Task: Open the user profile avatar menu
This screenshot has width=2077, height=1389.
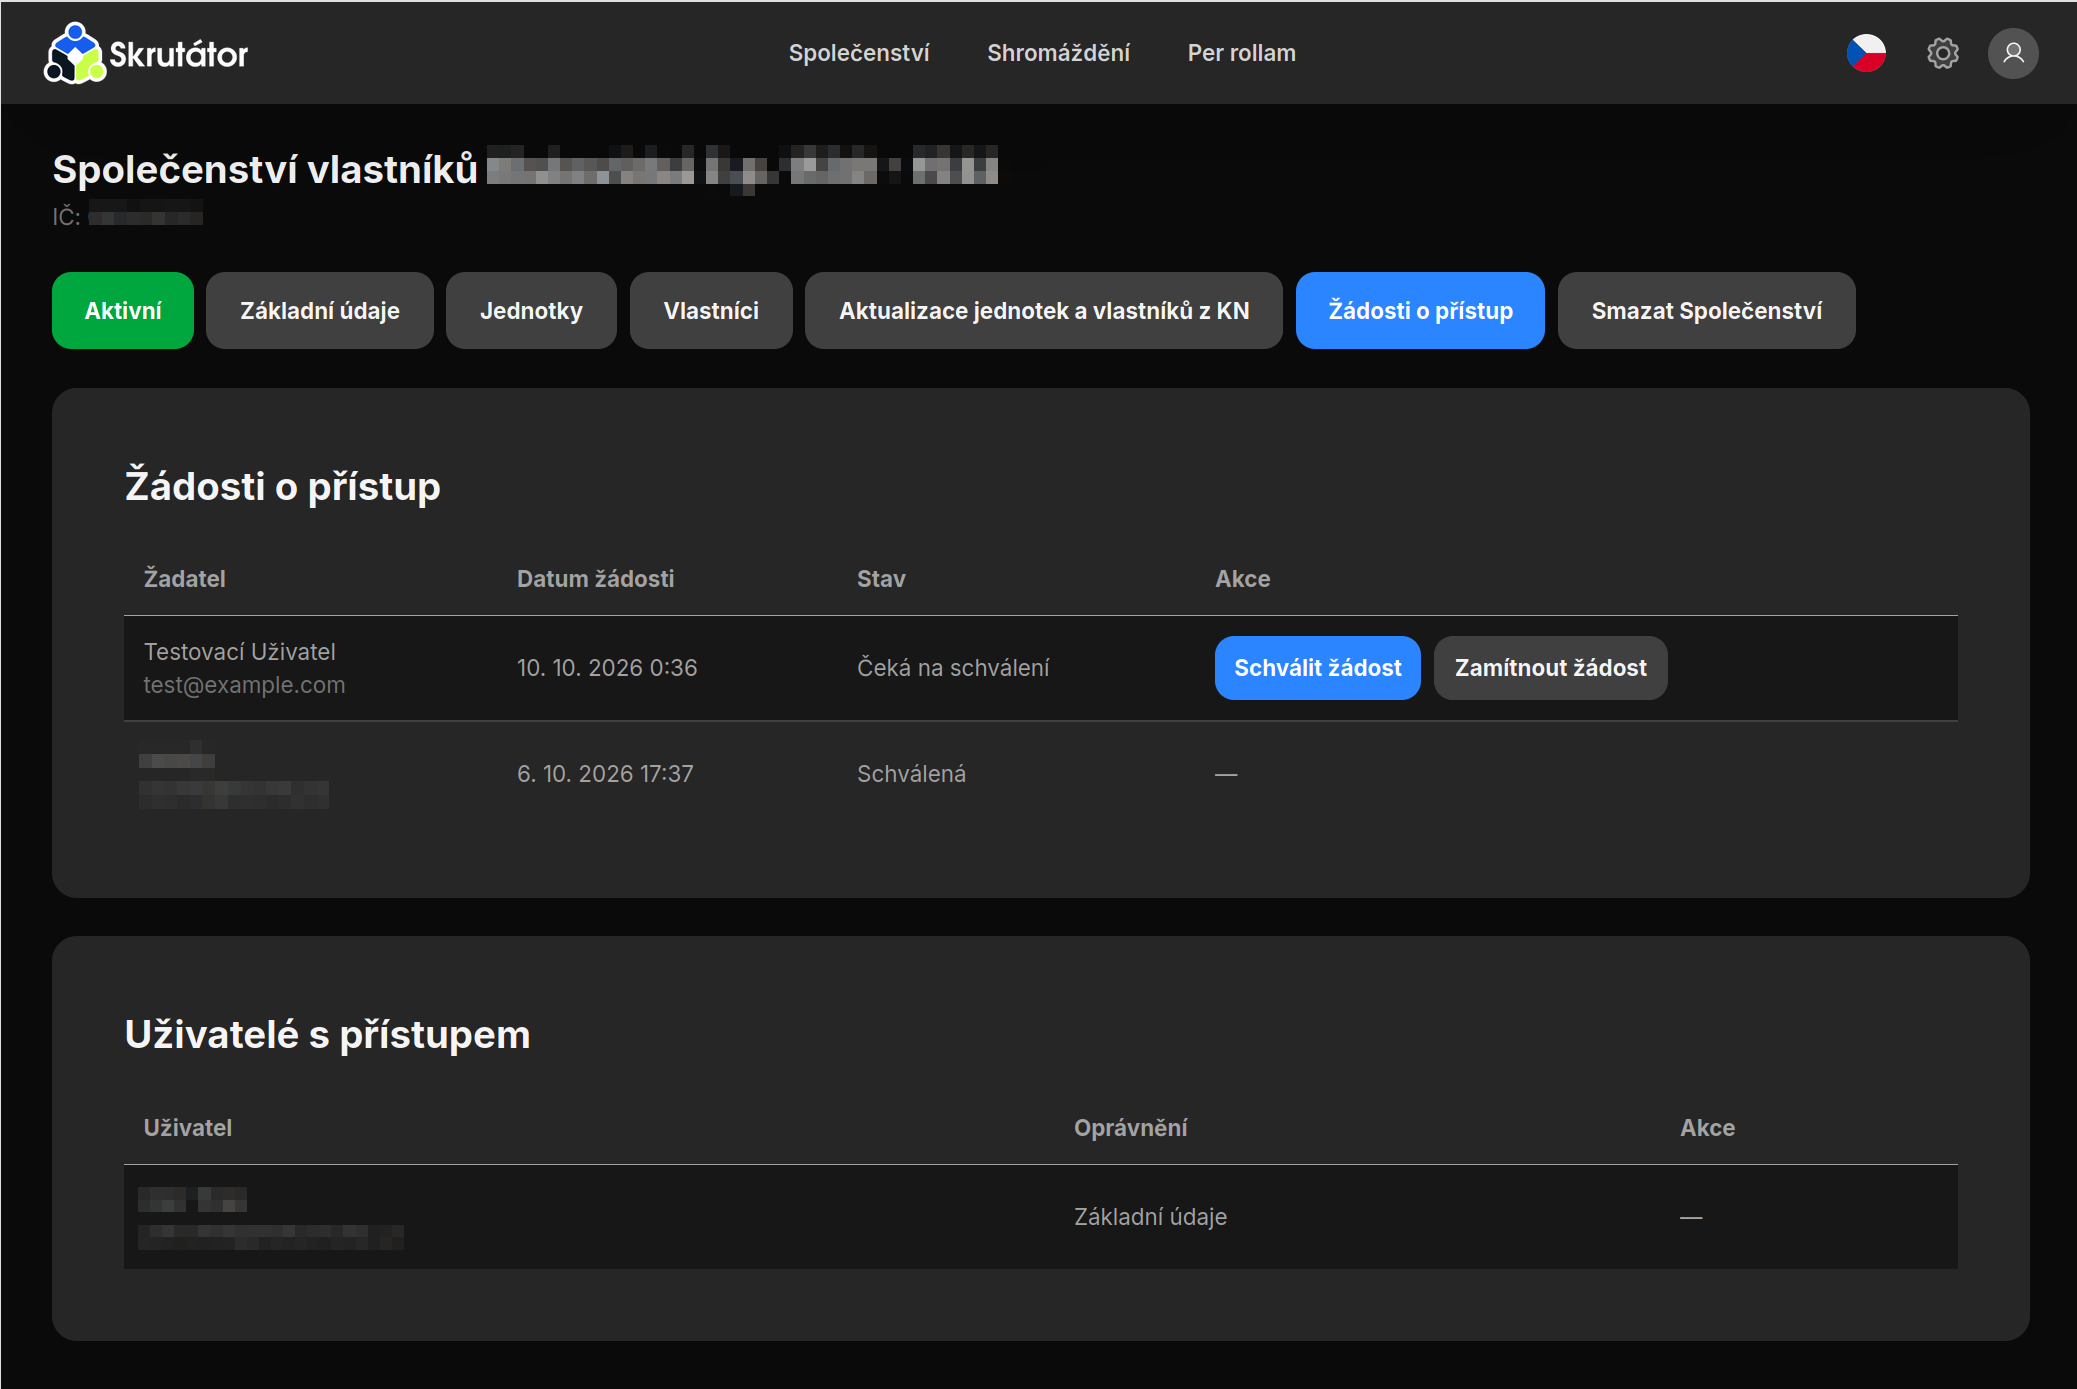Action: (x=2013, y=53)
